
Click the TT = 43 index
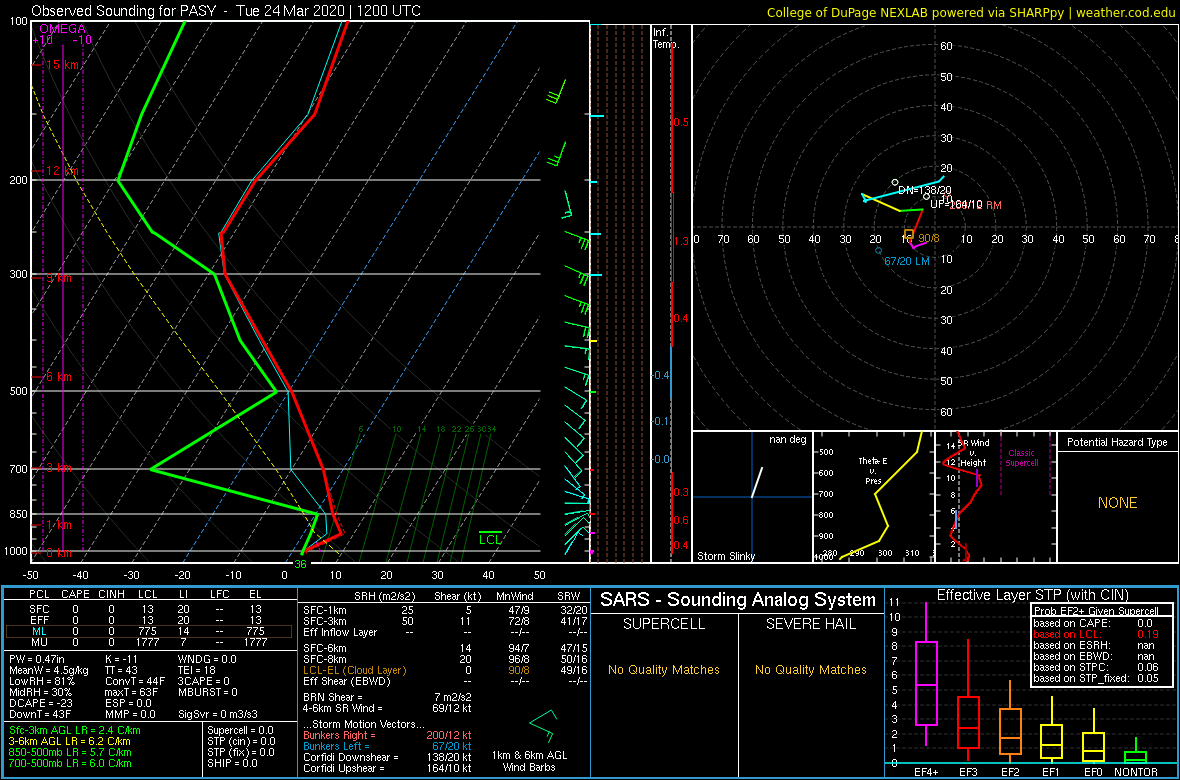(x=123, y=670)
